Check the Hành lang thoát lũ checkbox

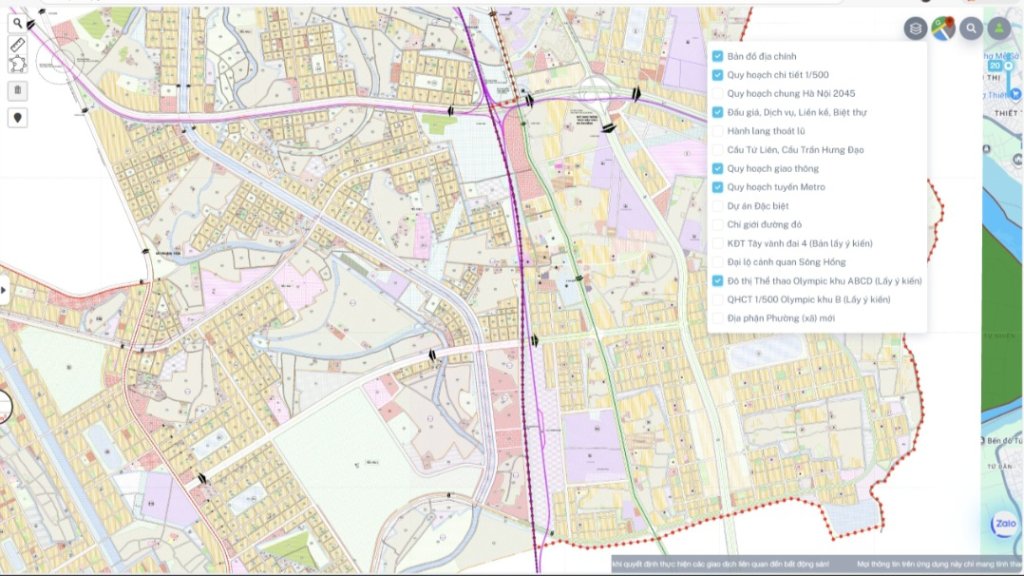point(717,131)
